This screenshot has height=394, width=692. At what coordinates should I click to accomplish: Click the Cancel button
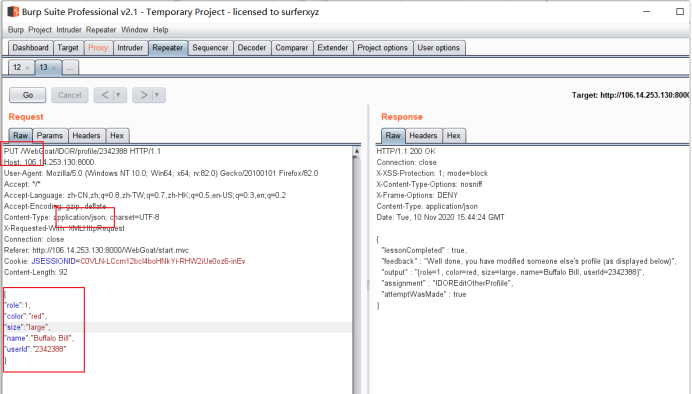coord(70,95)
